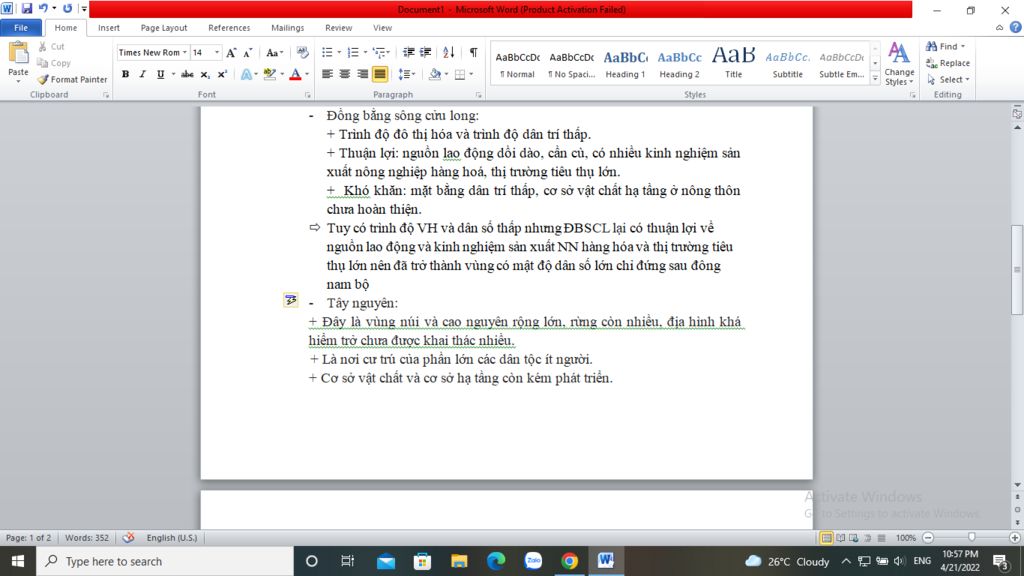Toggle italic formatting

[x=142, y=74]
